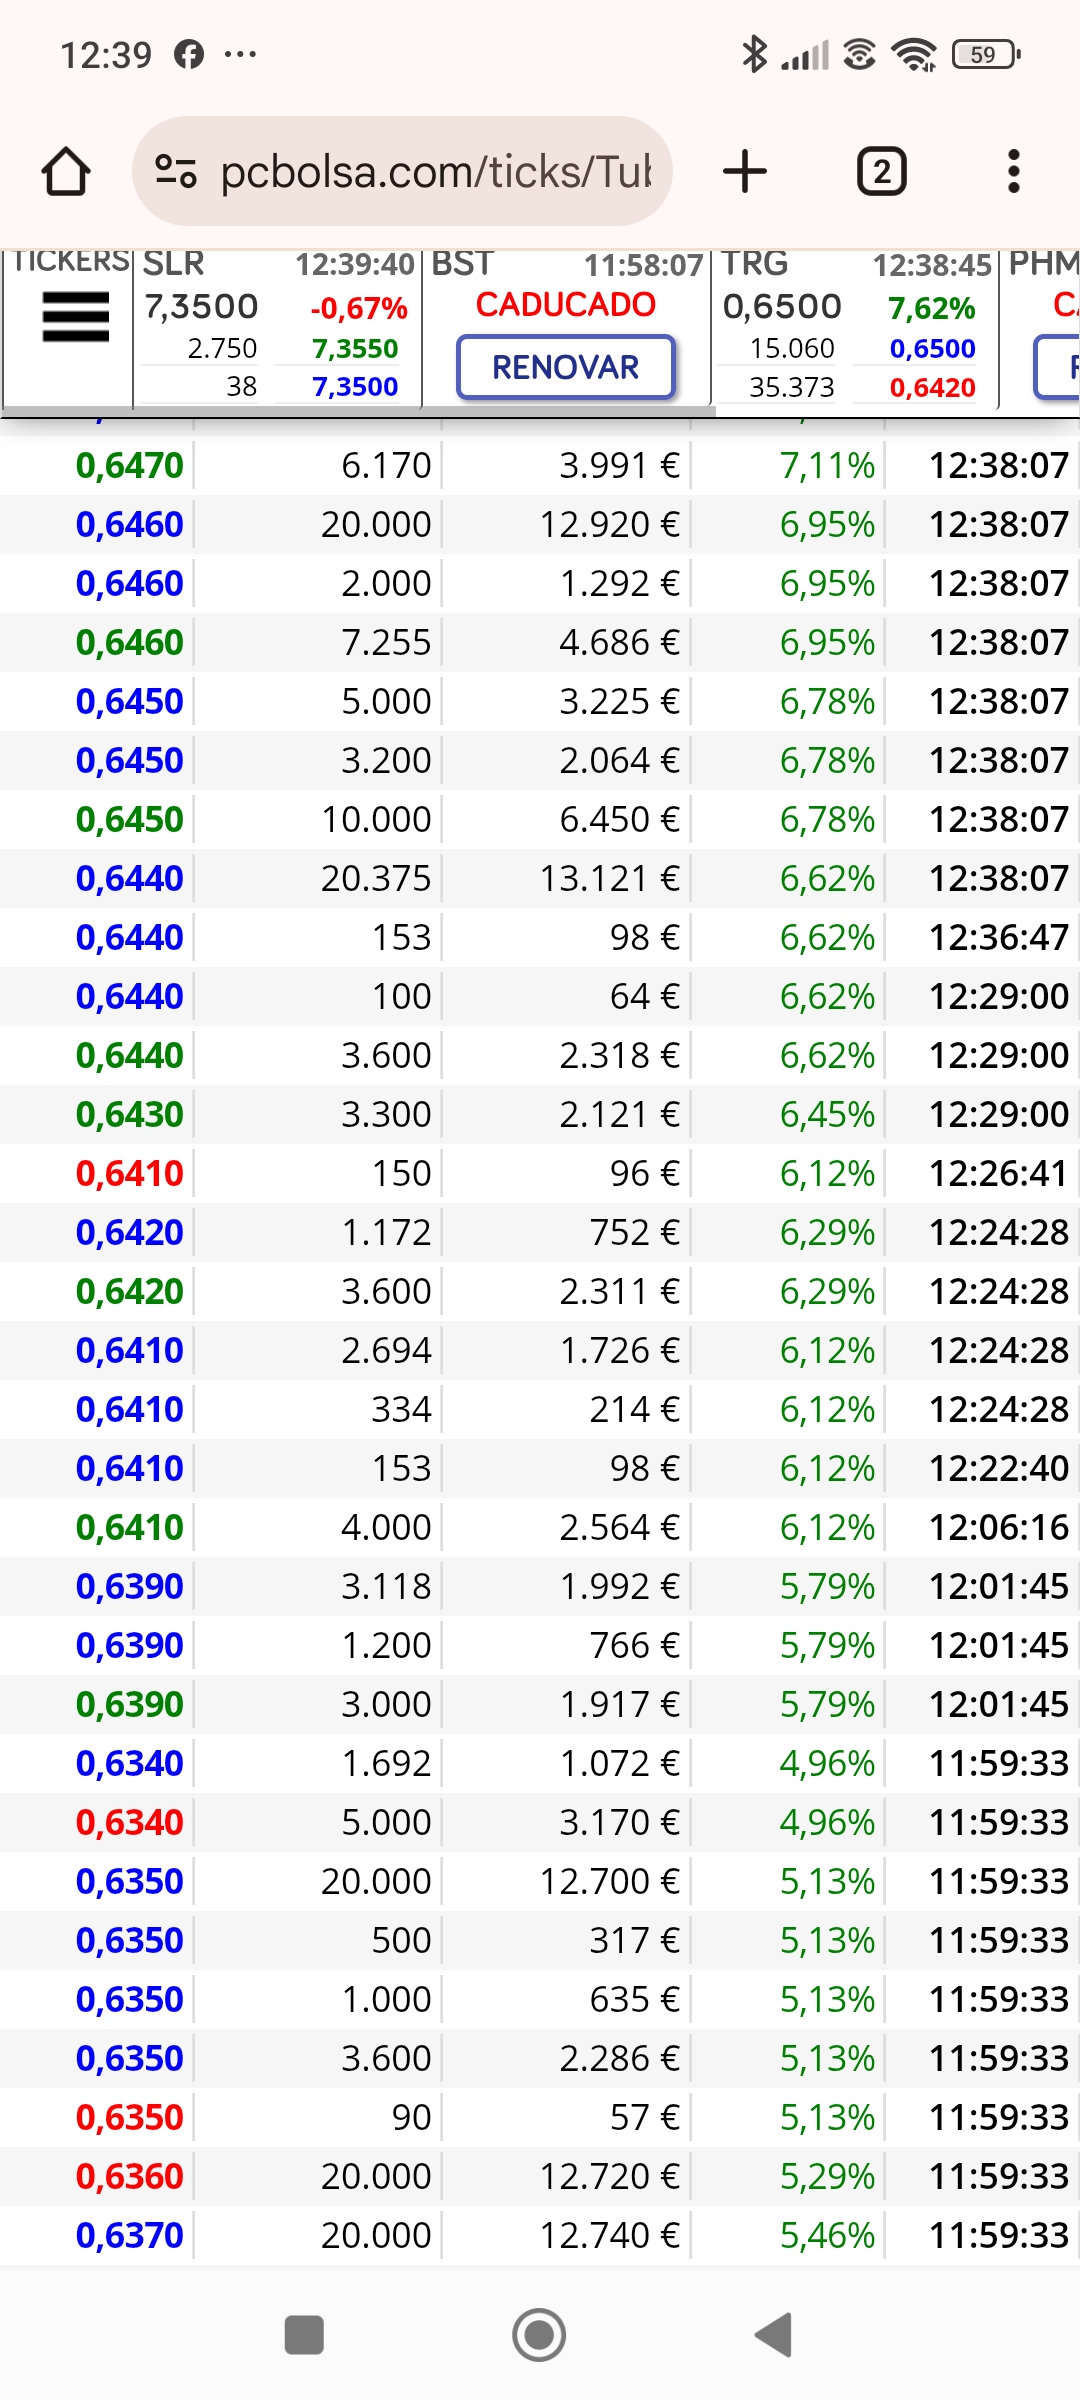Viewport: 1080px width, 2400px height.
Task: Tap the browser home icon
Action: (x=66, y=172)
